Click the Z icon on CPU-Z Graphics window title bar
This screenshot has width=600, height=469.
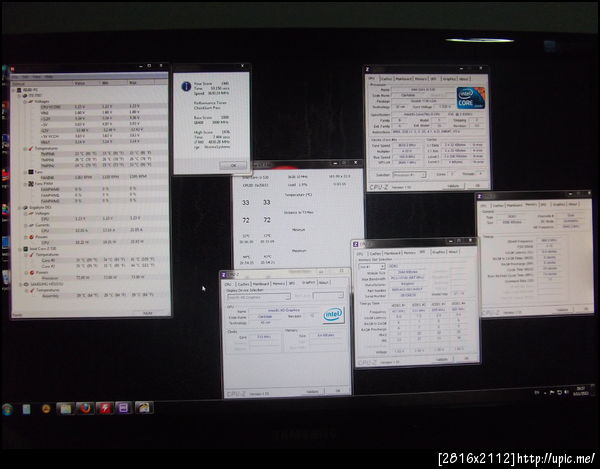click(x=224, y=275)
